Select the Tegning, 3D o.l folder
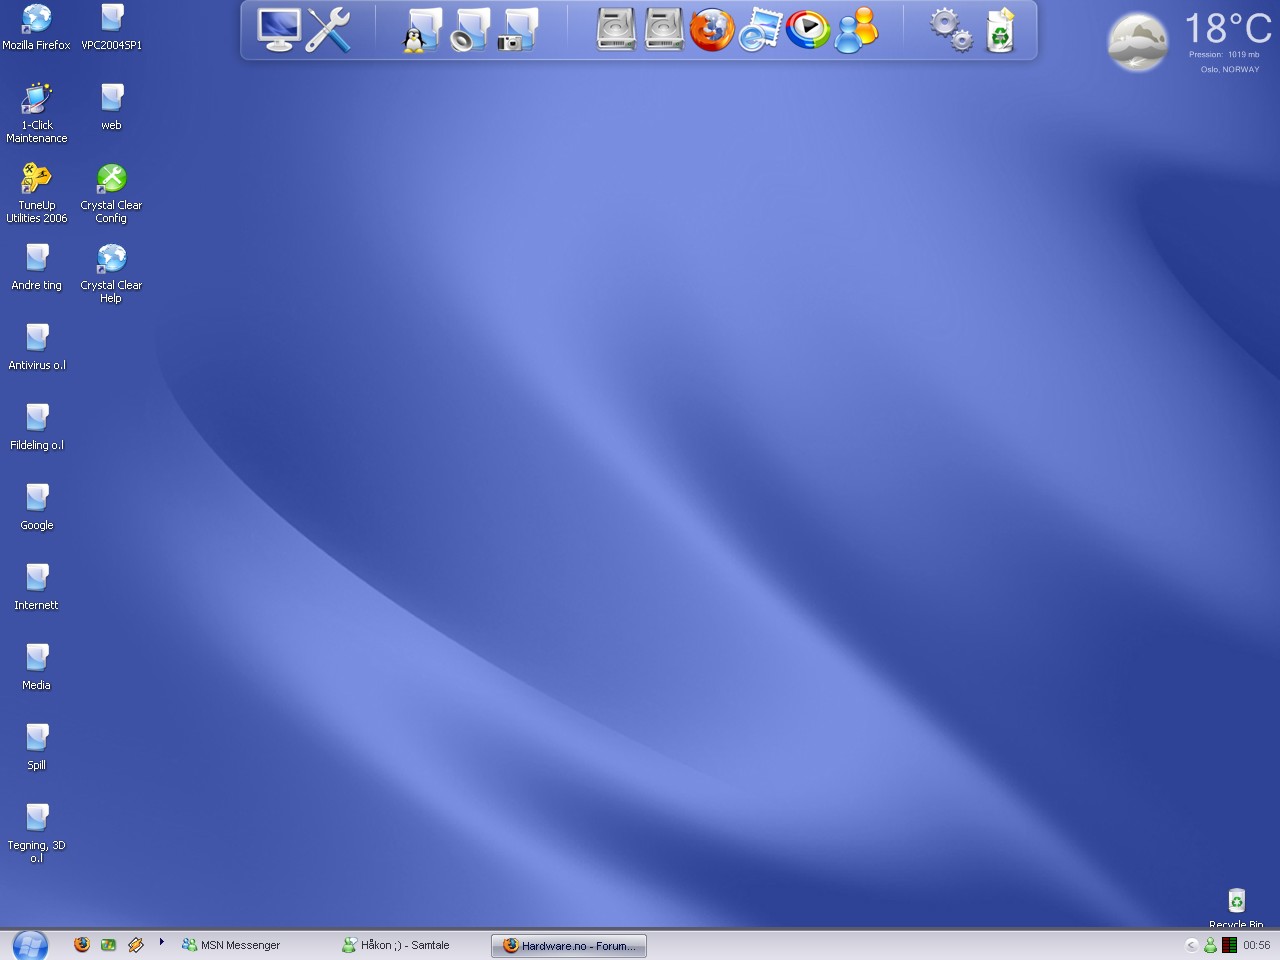The width and height of the screenshot is (1280, 960). (37, 833)
